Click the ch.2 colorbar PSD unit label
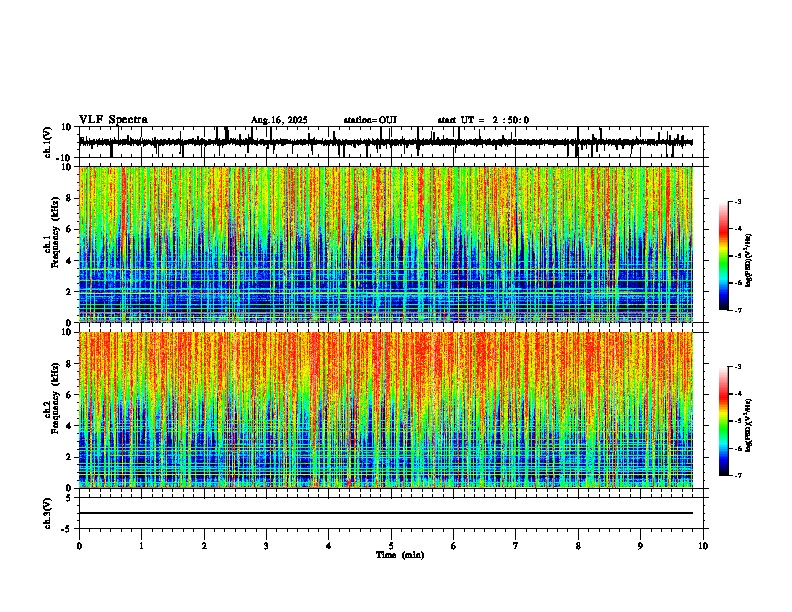The height and width of the screenshot is (612, 792). coord(749,425)
